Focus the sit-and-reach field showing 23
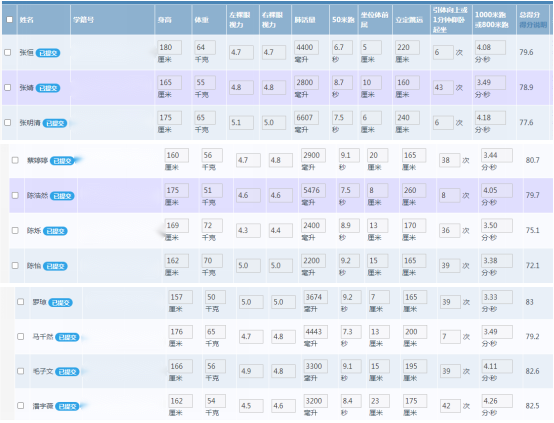This screenshot has height=423, width=554. [x=379, y=401]
